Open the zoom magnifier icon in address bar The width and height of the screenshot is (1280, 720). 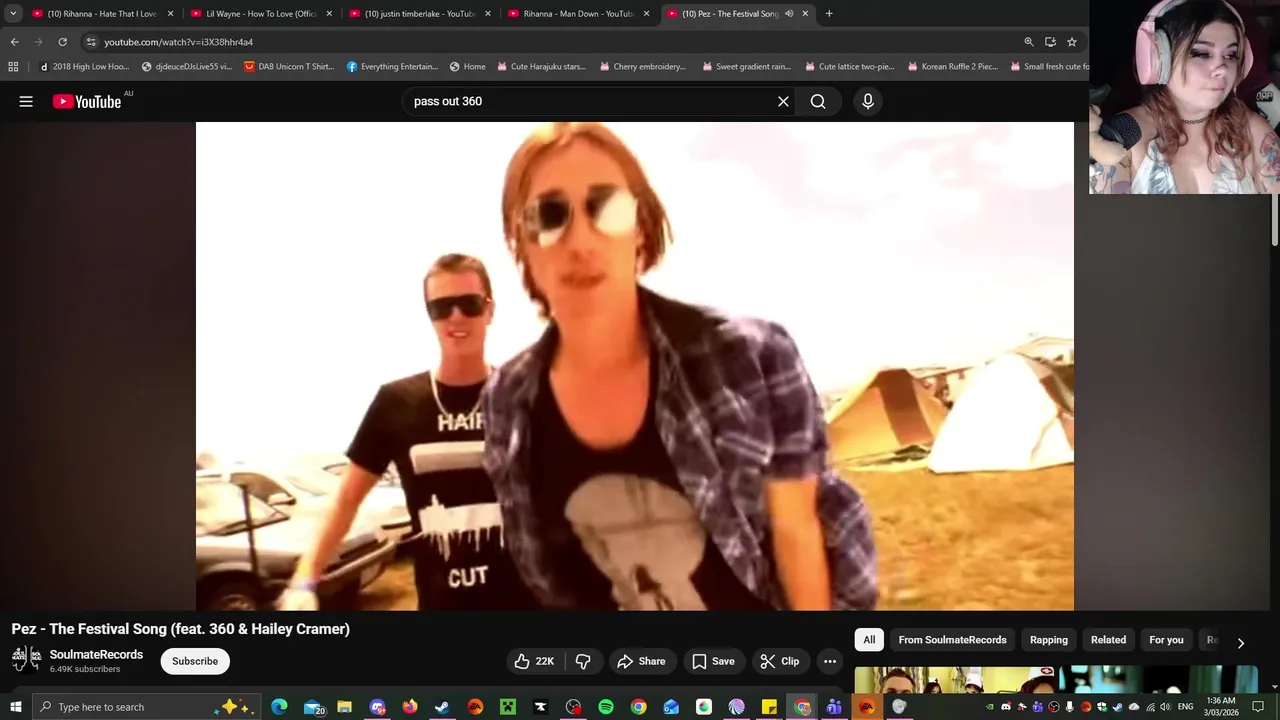pyautogui.click(x=1028, y=42)
